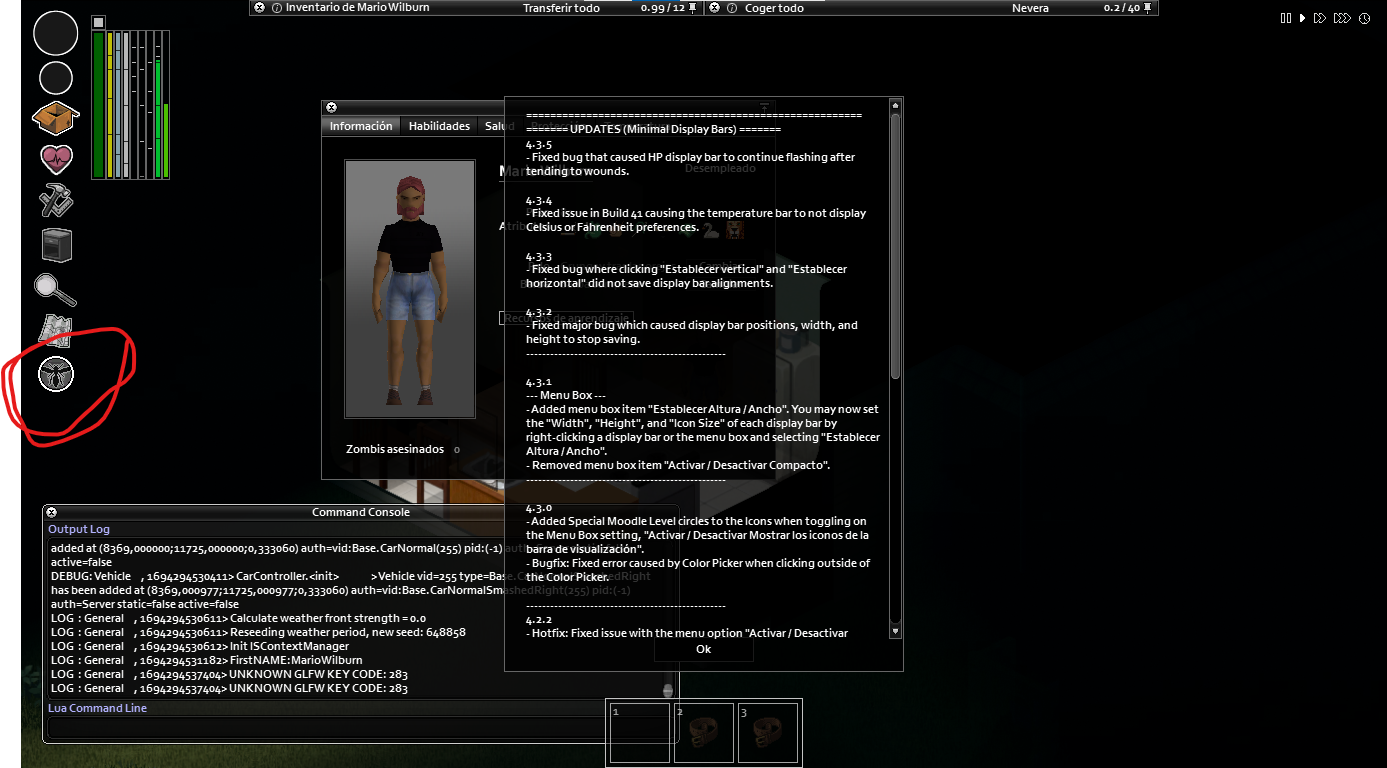This screenshot has width=1387, height=768.
Task: Click the 0.99 / 12 inventory weight
Action: click(x=663, y=8)
